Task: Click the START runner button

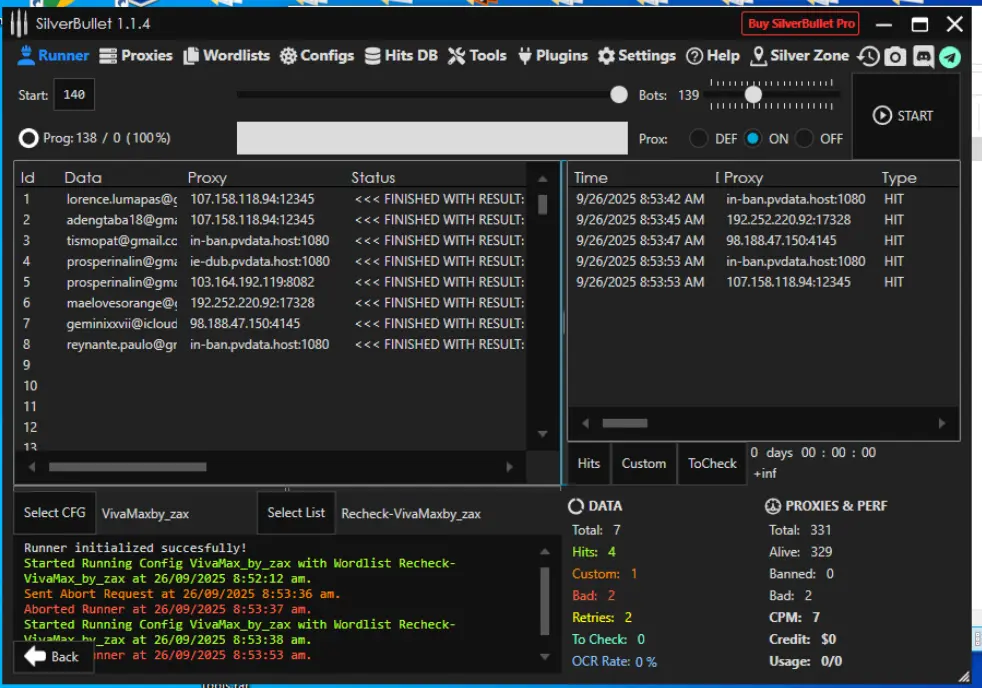Action: (904, 116)
